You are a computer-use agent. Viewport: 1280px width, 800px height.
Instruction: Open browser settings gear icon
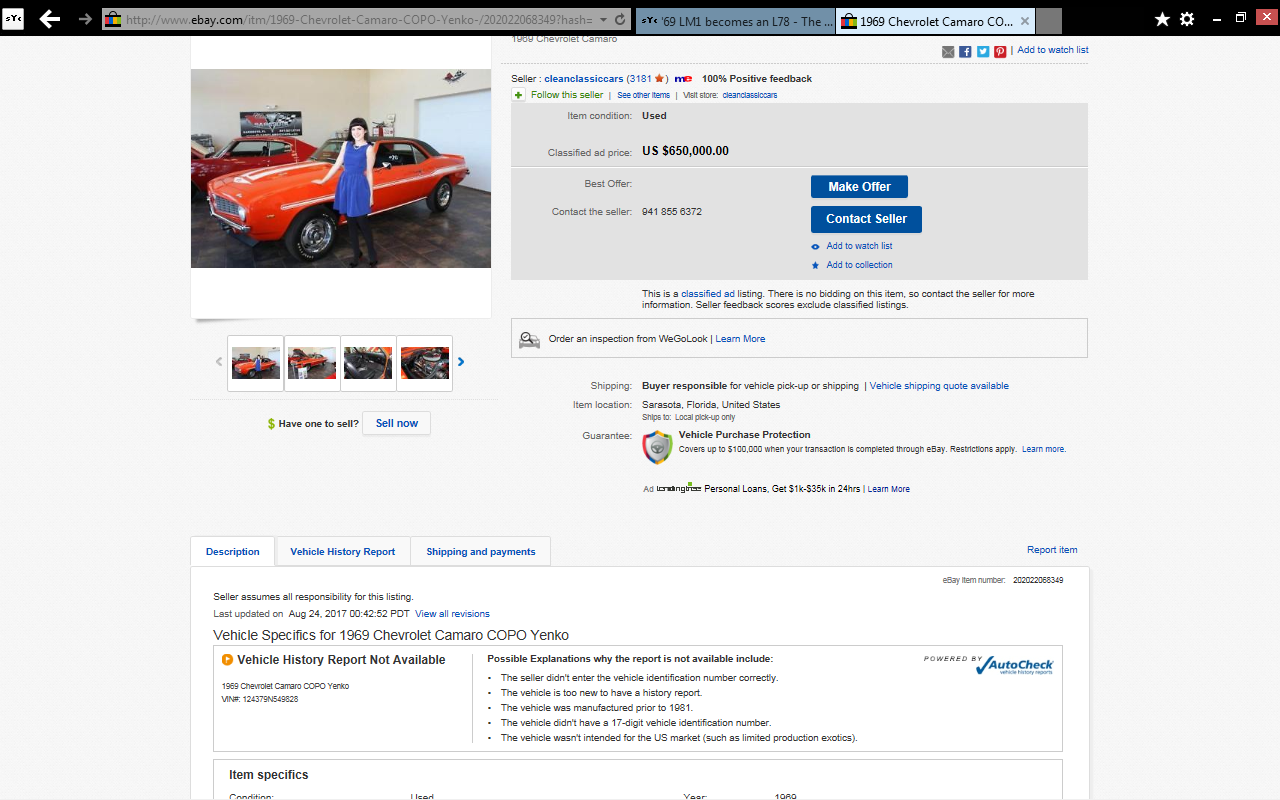tap(1187, 19)
